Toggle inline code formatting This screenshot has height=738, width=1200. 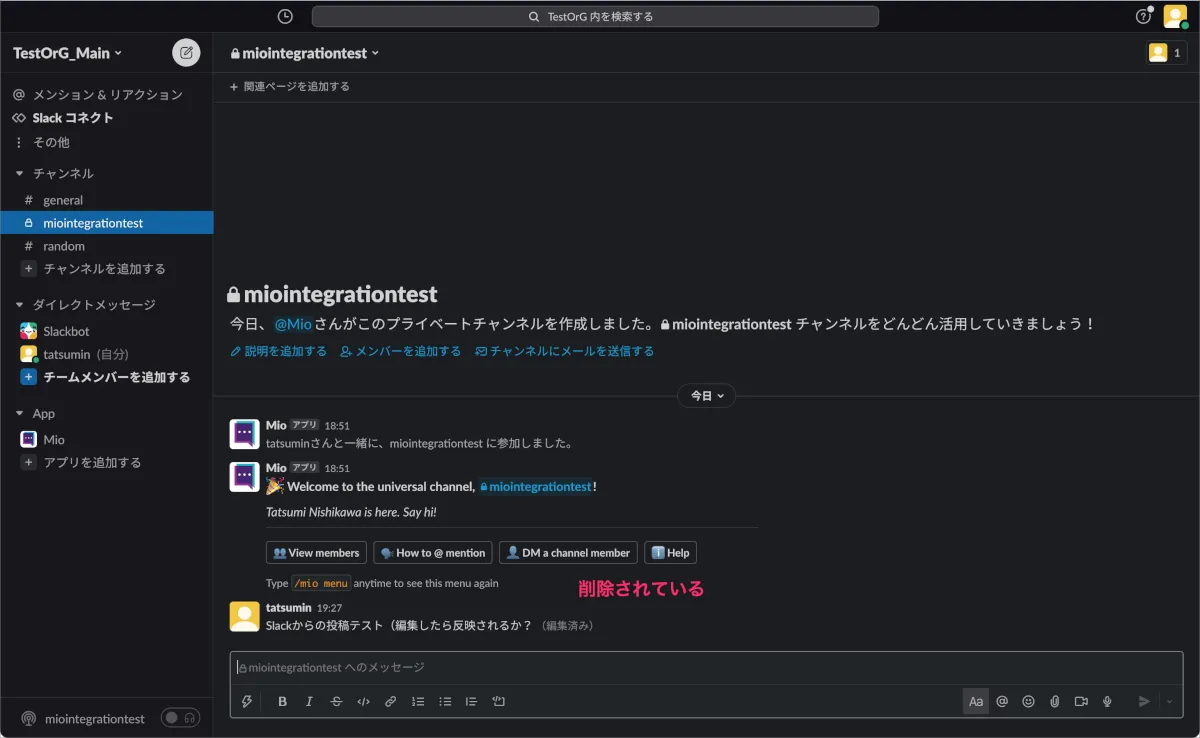click(x=364, y=701)
